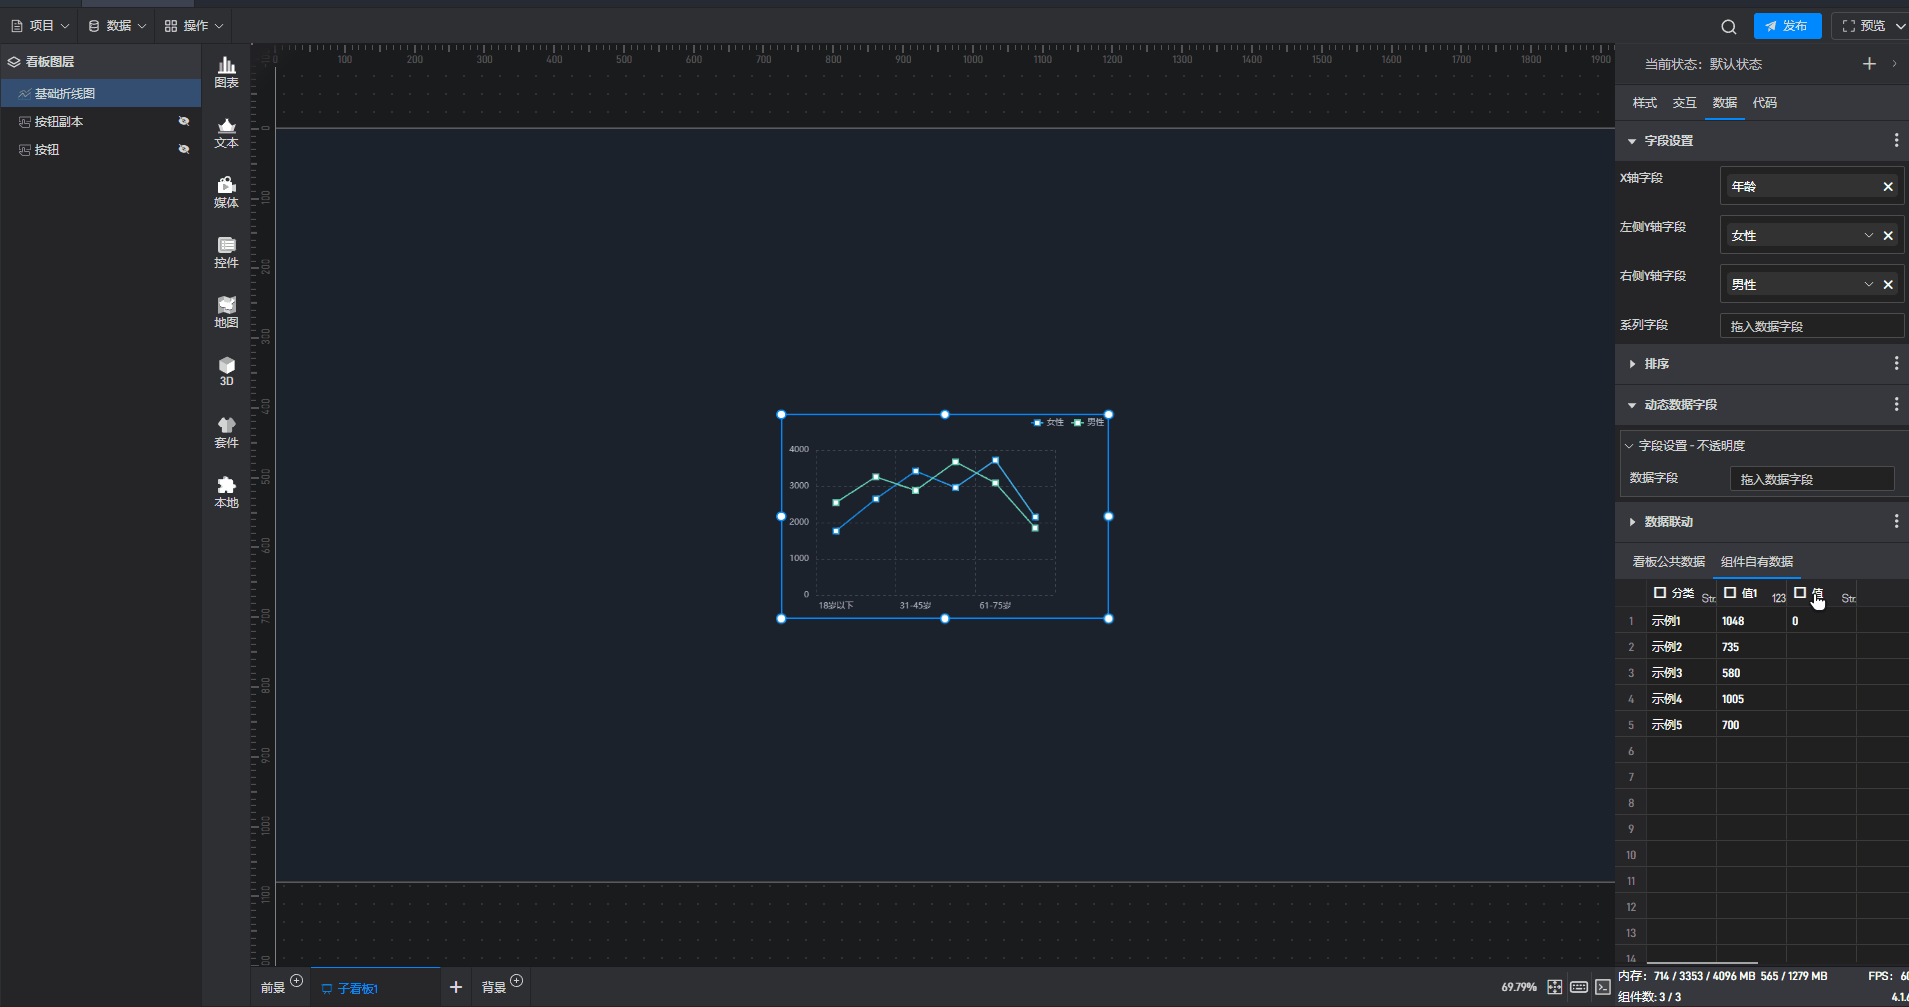1909x1007 pixels.
Task: Switch to 看板公共数据 tab
Action: pos(1668,562)
